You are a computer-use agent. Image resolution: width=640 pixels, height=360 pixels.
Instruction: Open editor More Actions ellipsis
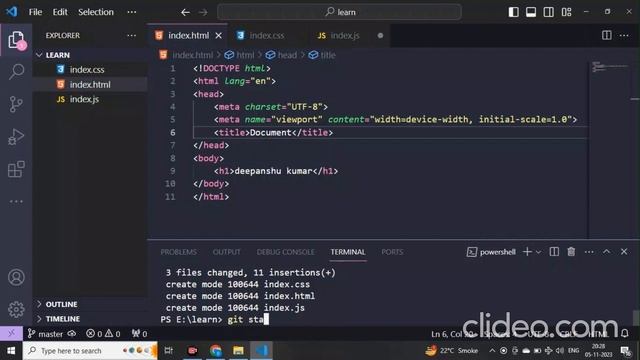click(x=624, y=36)
